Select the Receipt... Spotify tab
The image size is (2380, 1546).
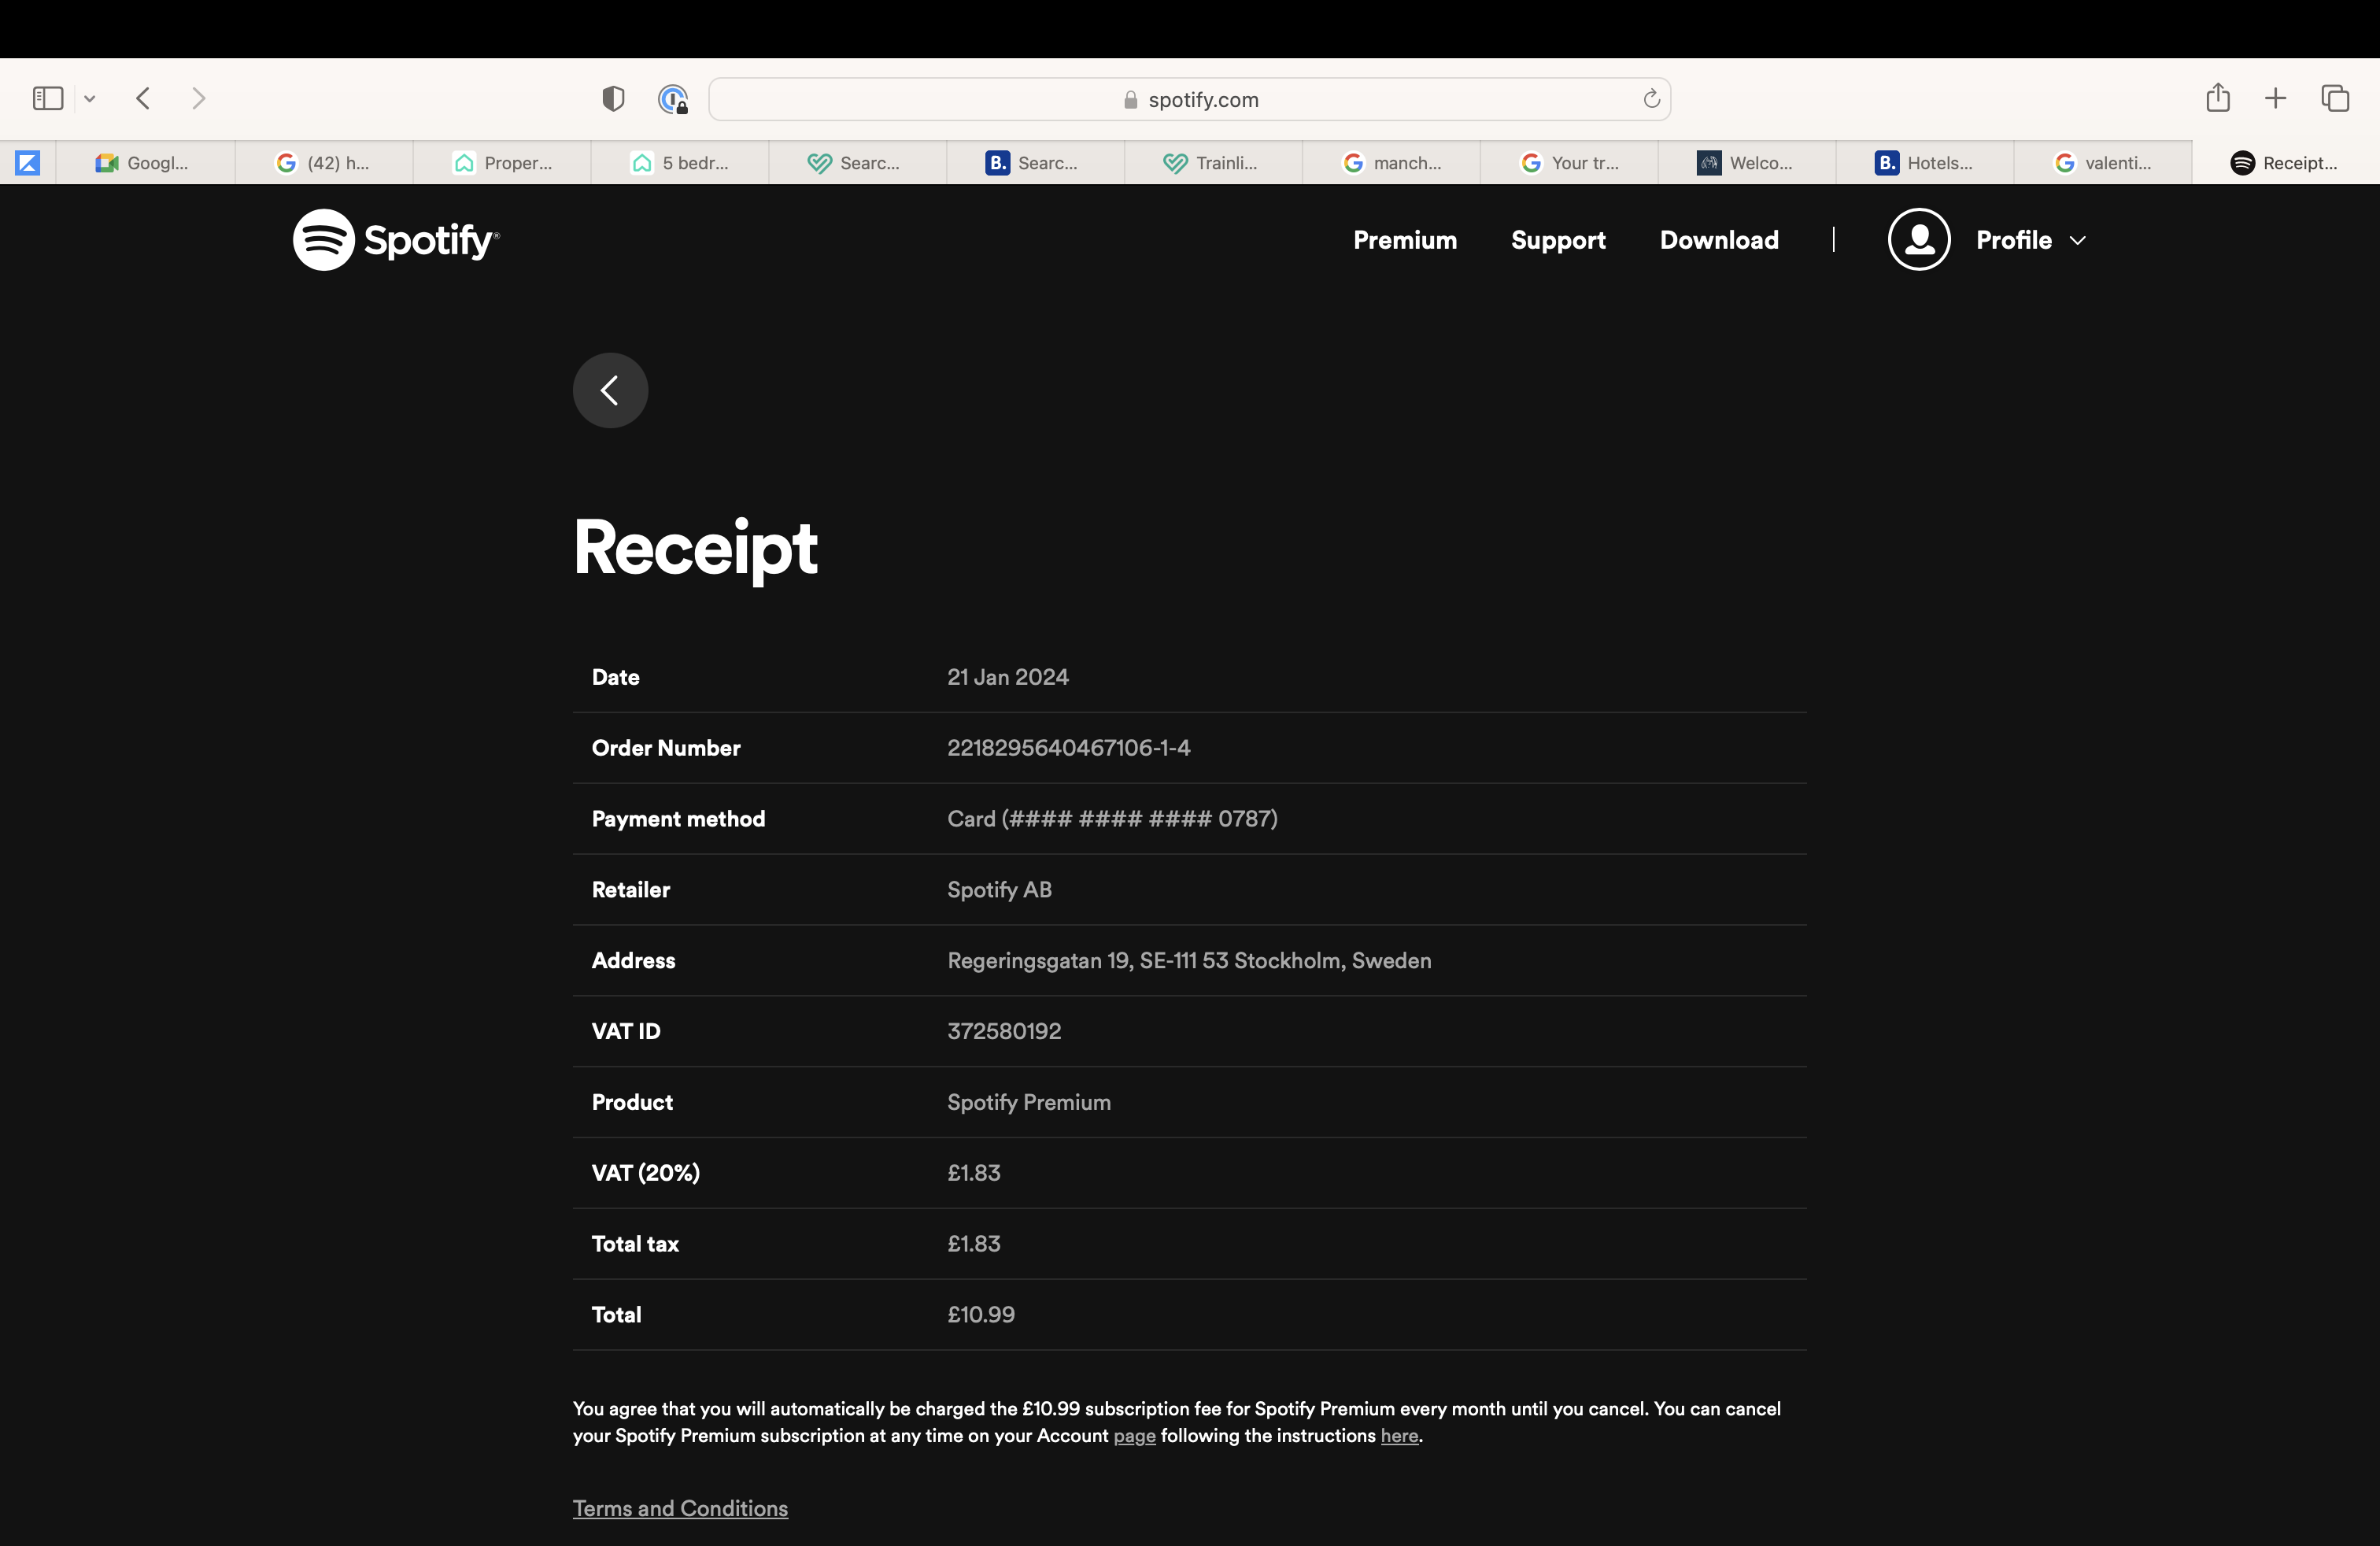pyautogui.click(x=2286, y=163)
